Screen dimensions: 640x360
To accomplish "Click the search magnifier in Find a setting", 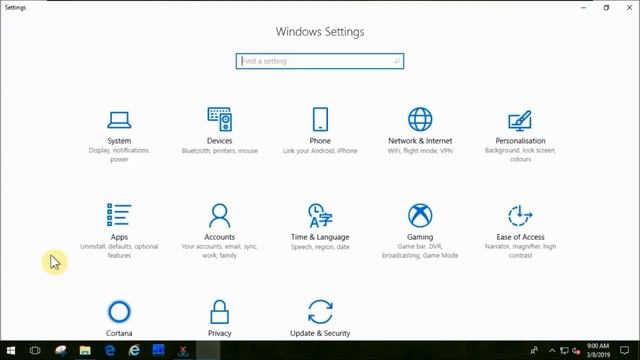I will (396, 61).
